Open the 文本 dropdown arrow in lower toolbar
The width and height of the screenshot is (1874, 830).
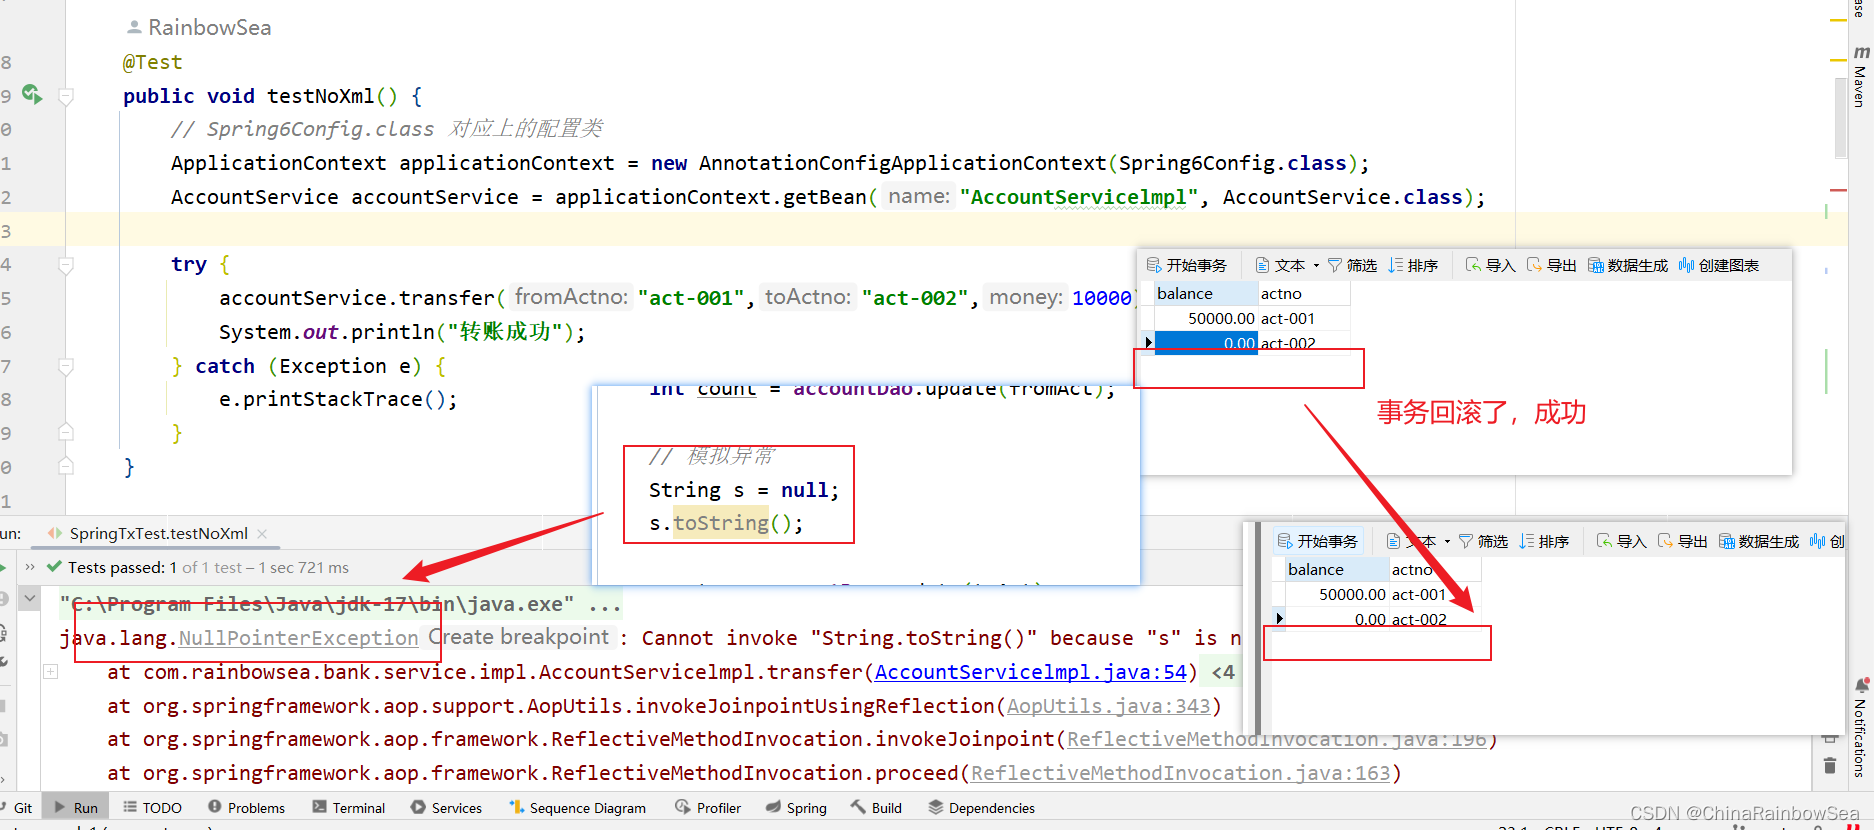pos(1447,541)
